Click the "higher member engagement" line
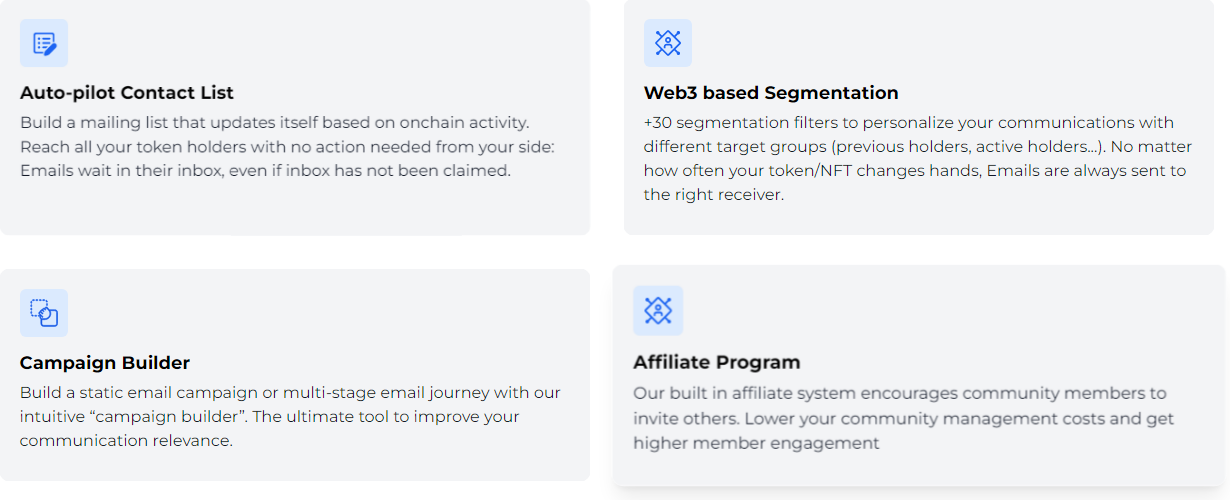 coord(756,443)
